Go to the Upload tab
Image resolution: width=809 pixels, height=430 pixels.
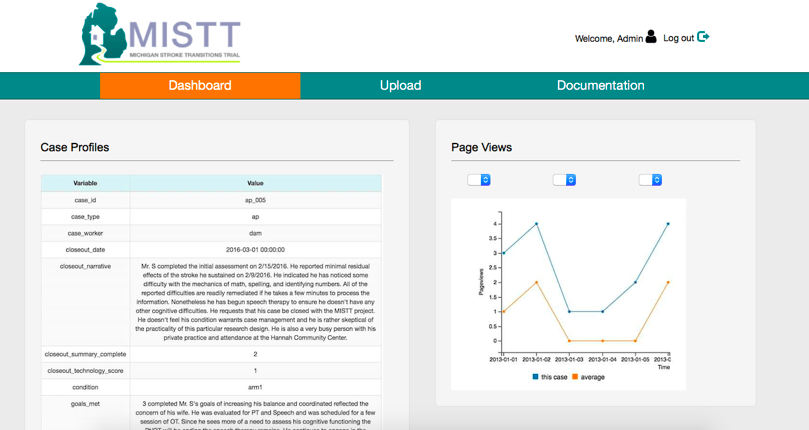click(x=400, y=86)
